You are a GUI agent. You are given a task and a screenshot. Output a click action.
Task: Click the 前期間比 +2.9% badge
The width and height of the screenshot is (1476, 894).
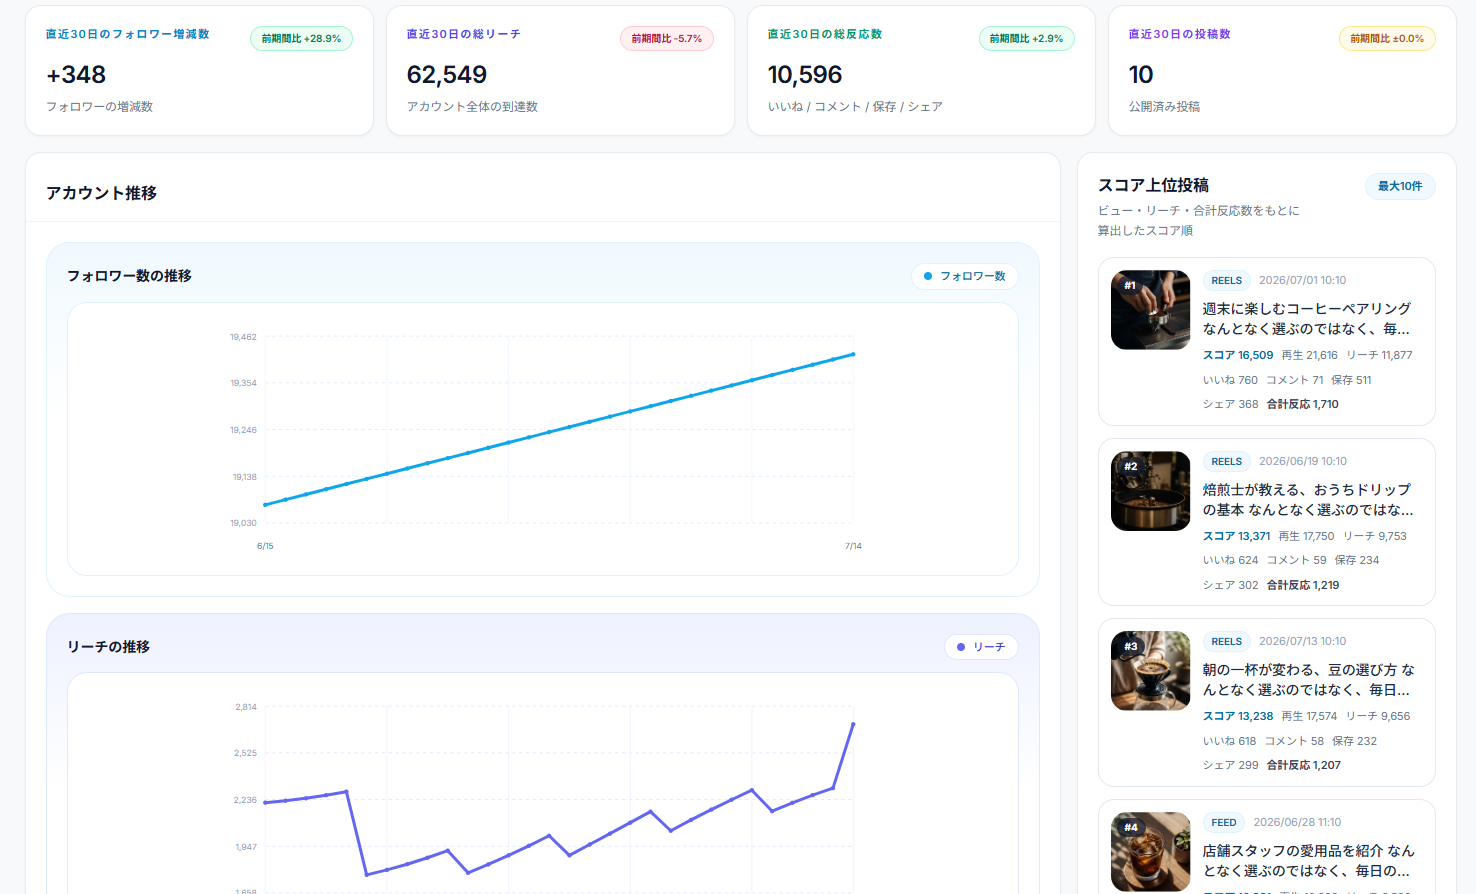(x=1026, y=39)
